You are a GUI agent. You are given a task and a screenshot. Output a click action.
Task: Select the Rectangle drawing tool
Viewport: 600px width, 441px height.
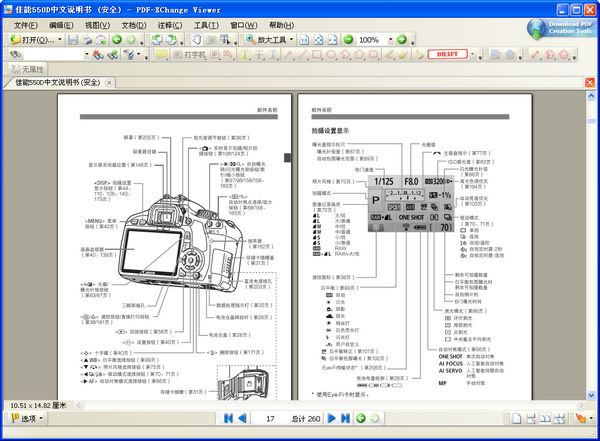316,55
